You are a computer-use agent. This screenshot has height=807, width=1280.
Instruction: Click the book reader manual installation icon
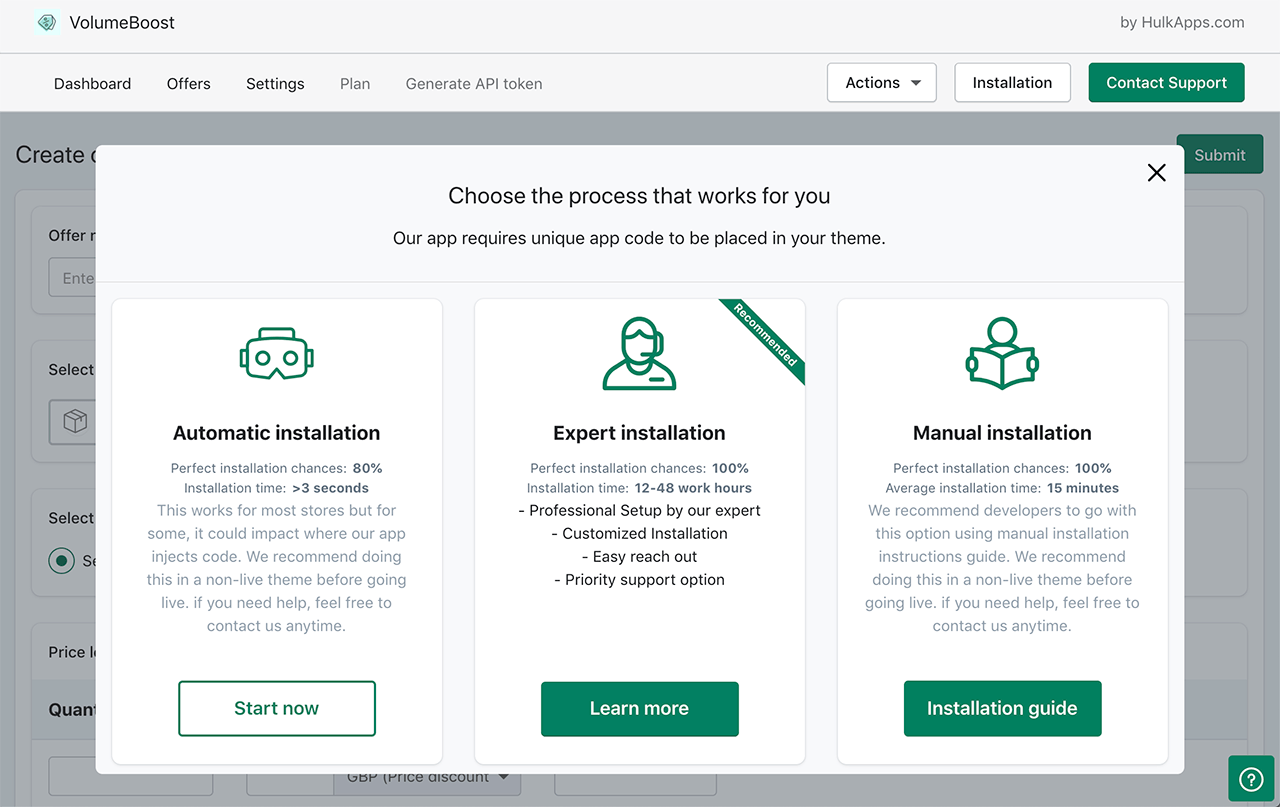coord(1002,353)
